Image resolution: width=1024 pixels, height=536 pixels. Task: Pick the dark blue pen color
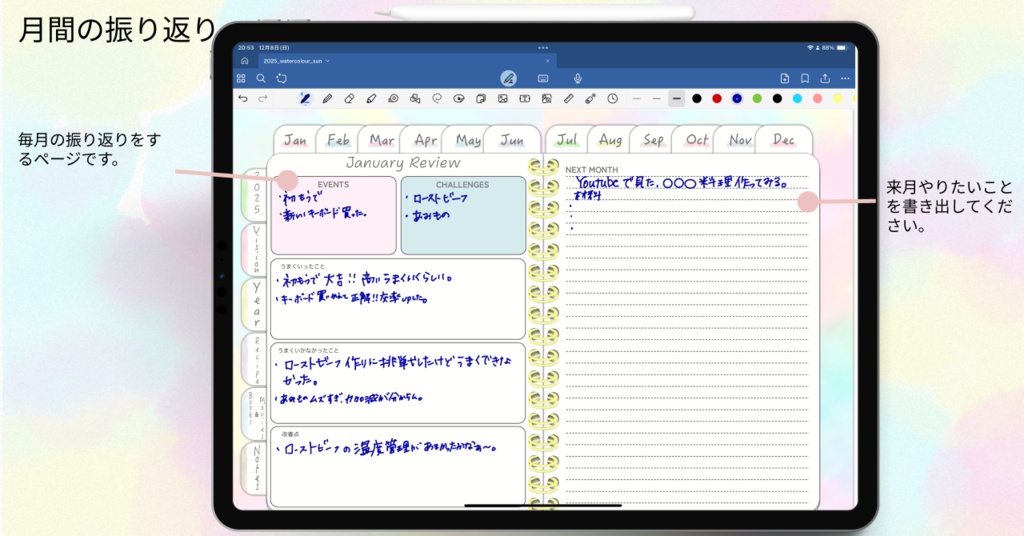pos(737,99)
